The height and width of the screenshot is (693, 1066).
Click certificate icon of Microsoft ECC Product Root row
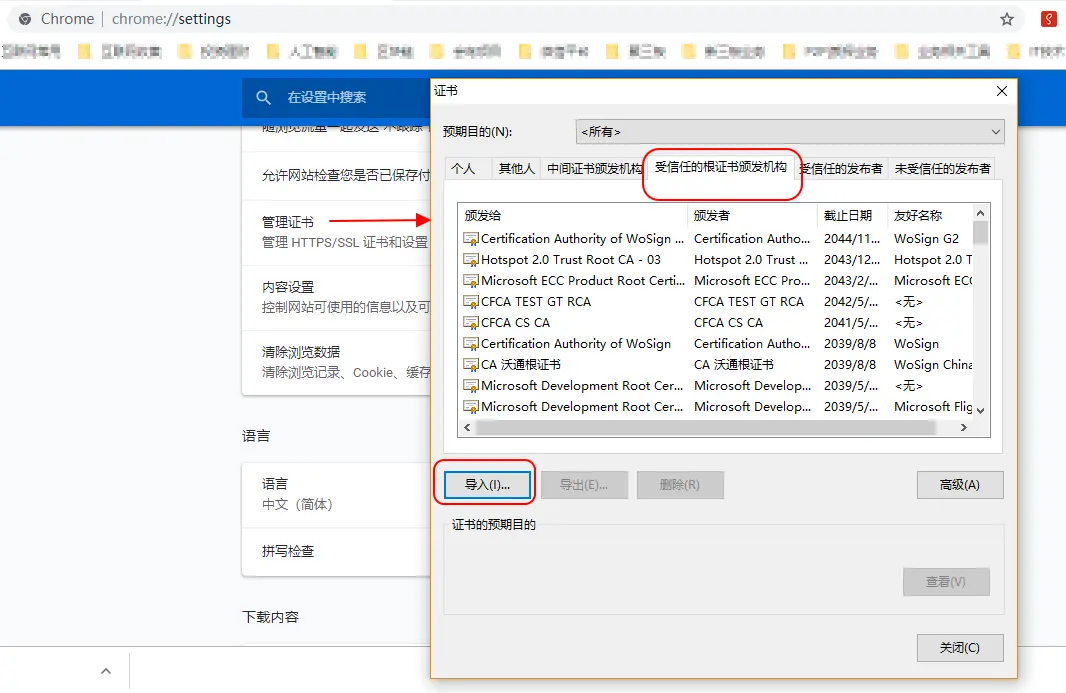pyautogui.click(x=470, y=281)
